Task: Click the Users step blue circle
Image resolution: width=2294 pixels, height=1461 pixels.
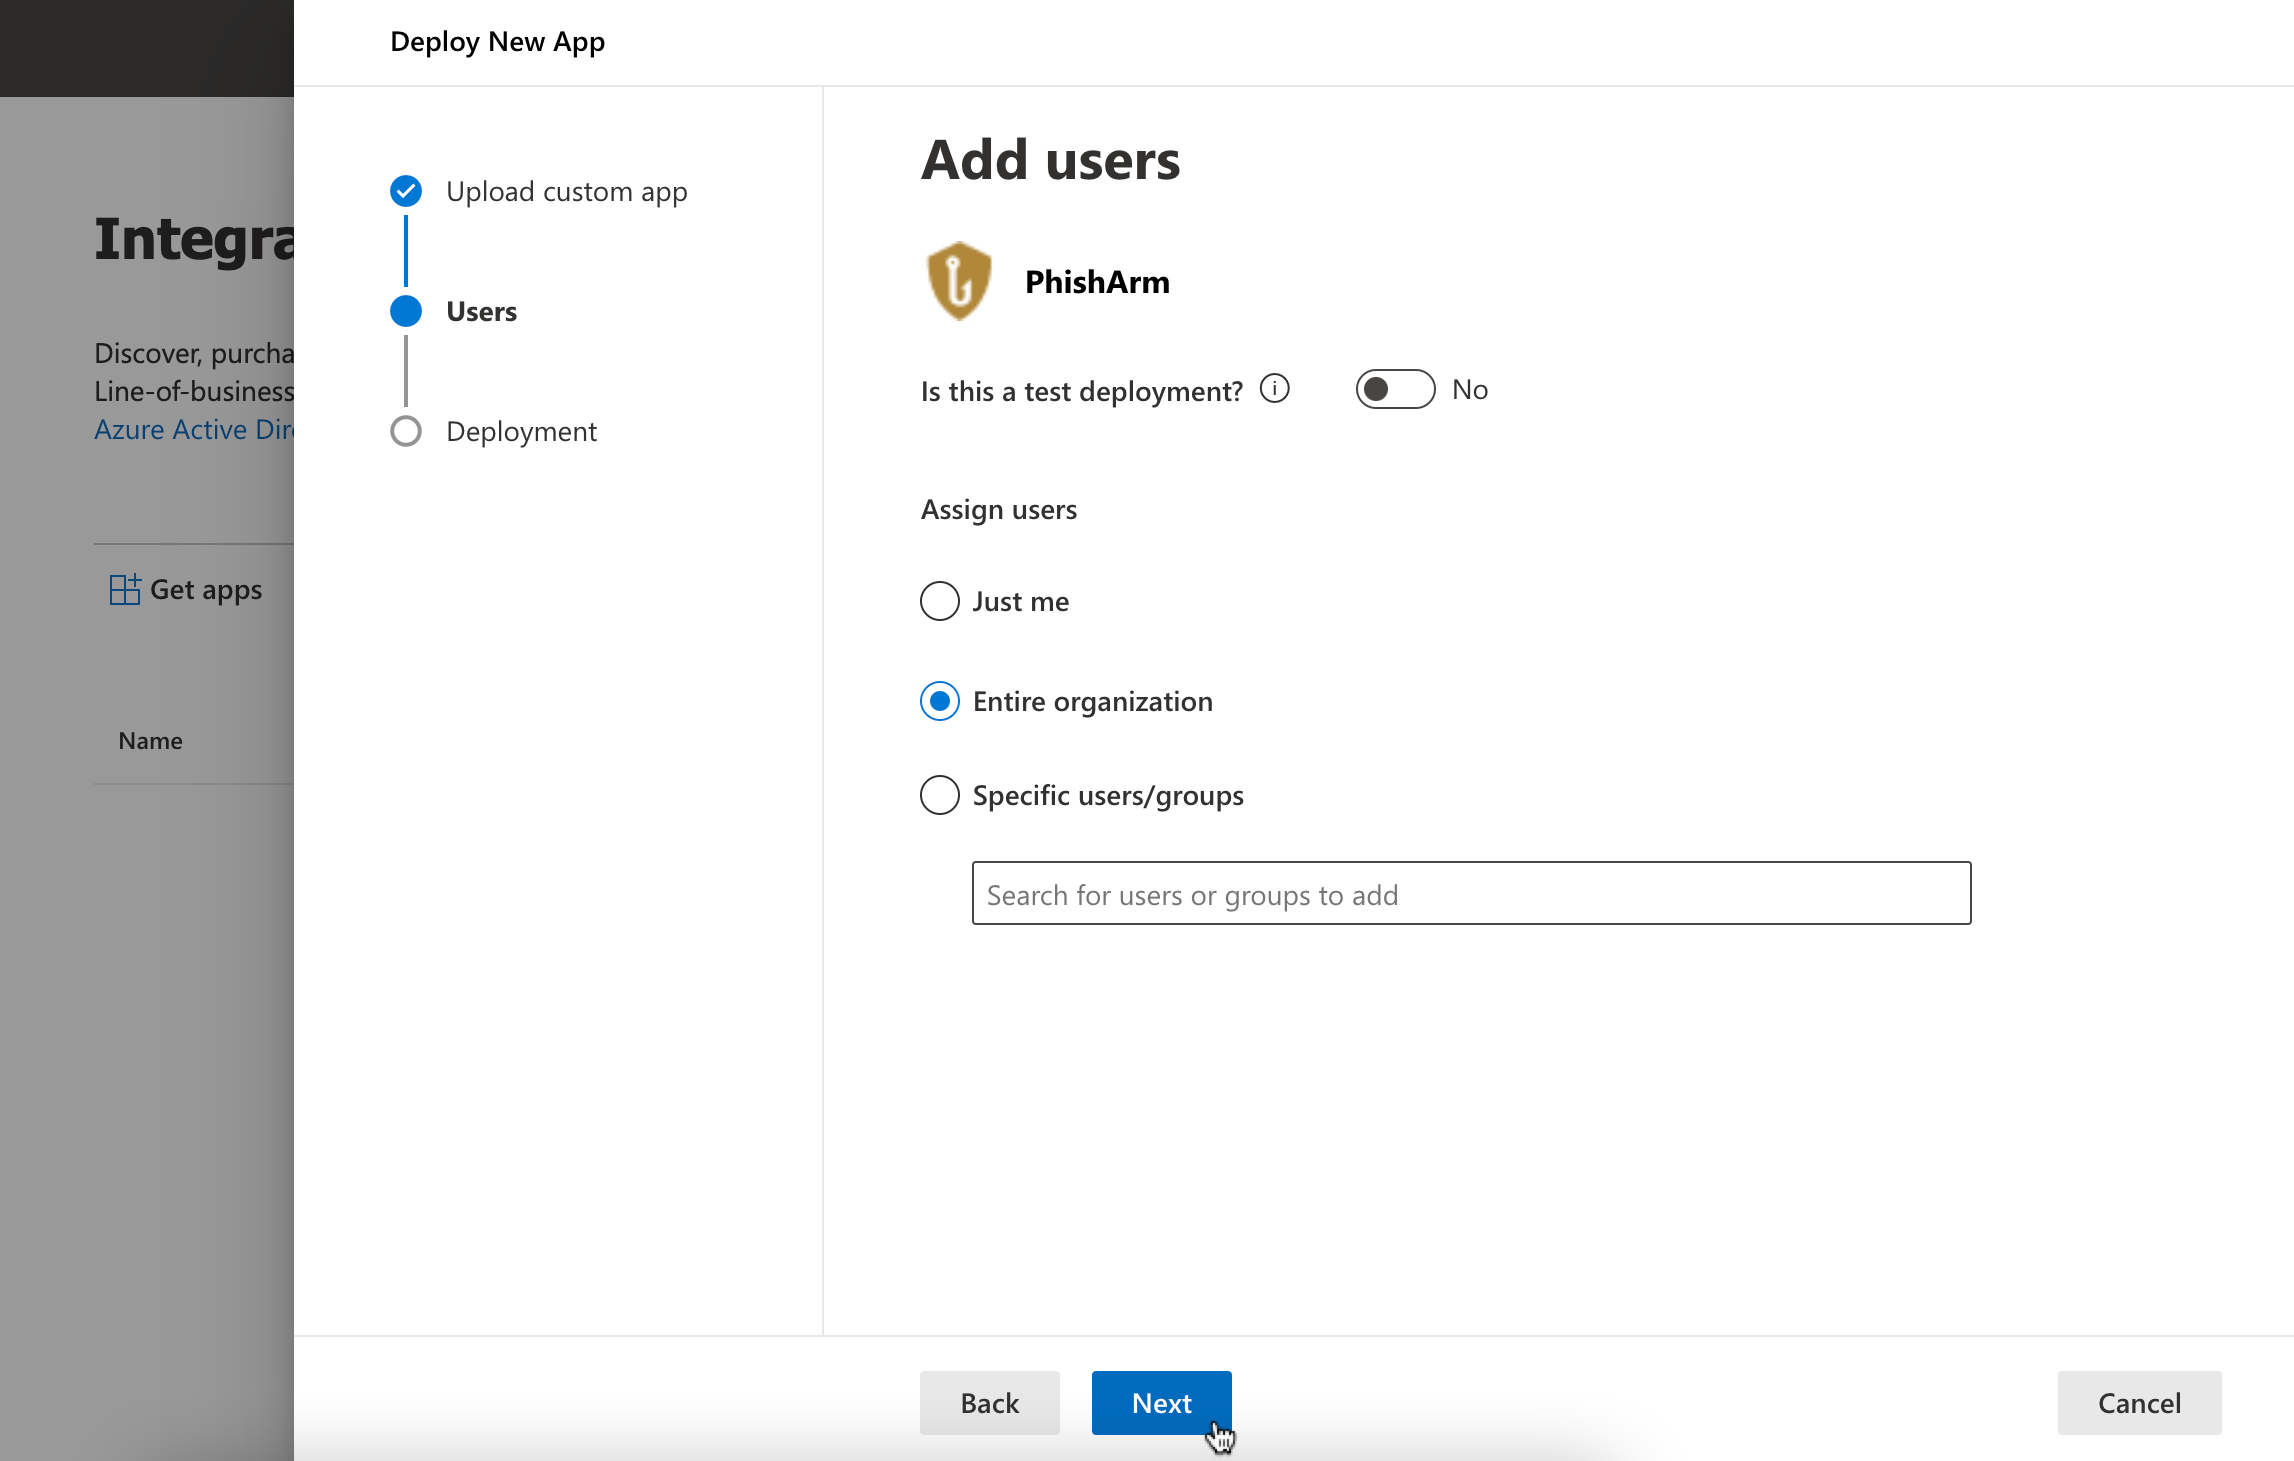Action: (405, 311)
